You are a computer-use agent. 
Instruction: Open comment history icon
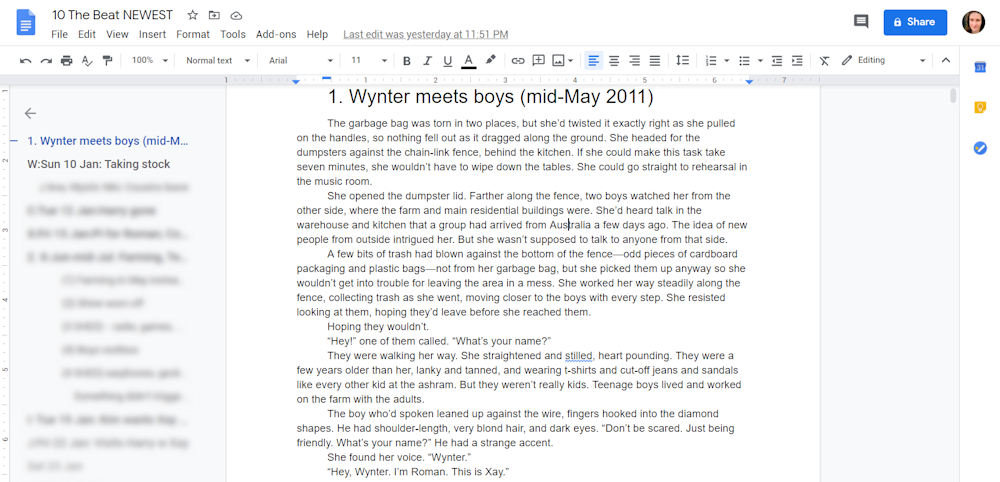(860, 22)
